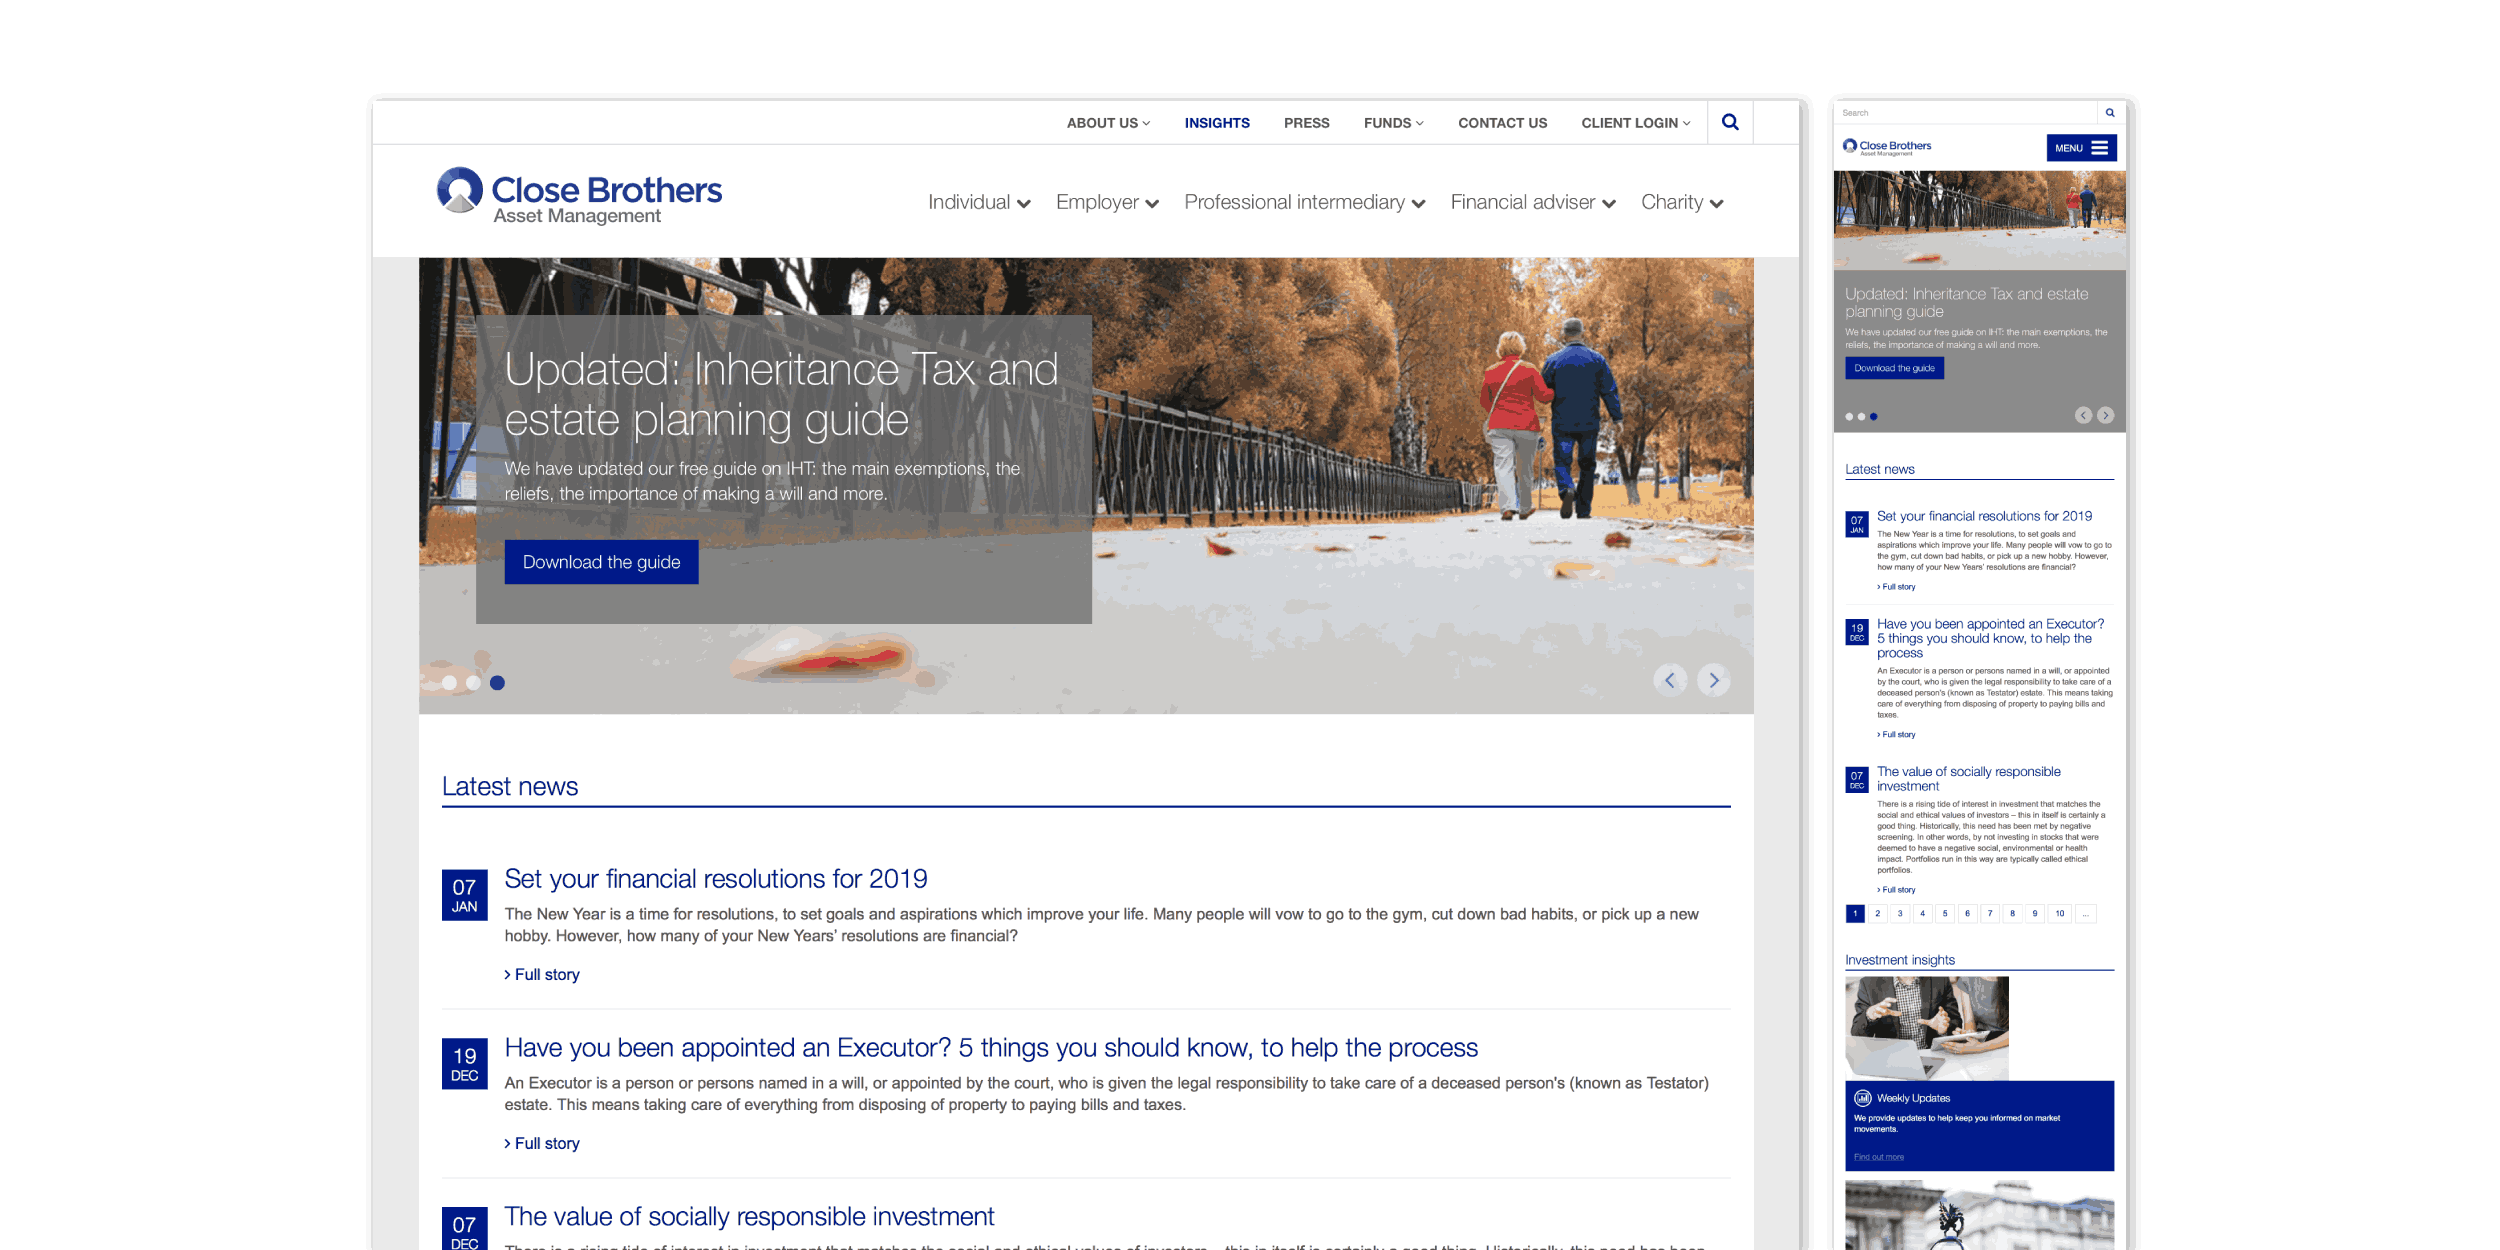Go to page 5 in mobile pagination

tap(1945, 914)
